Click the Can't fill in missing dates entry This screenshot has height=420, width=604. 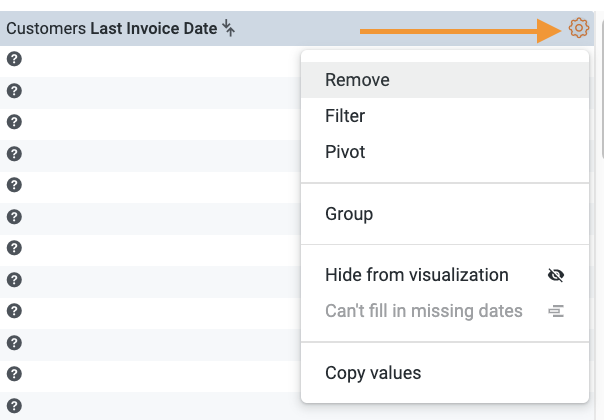tap(445, 311)
